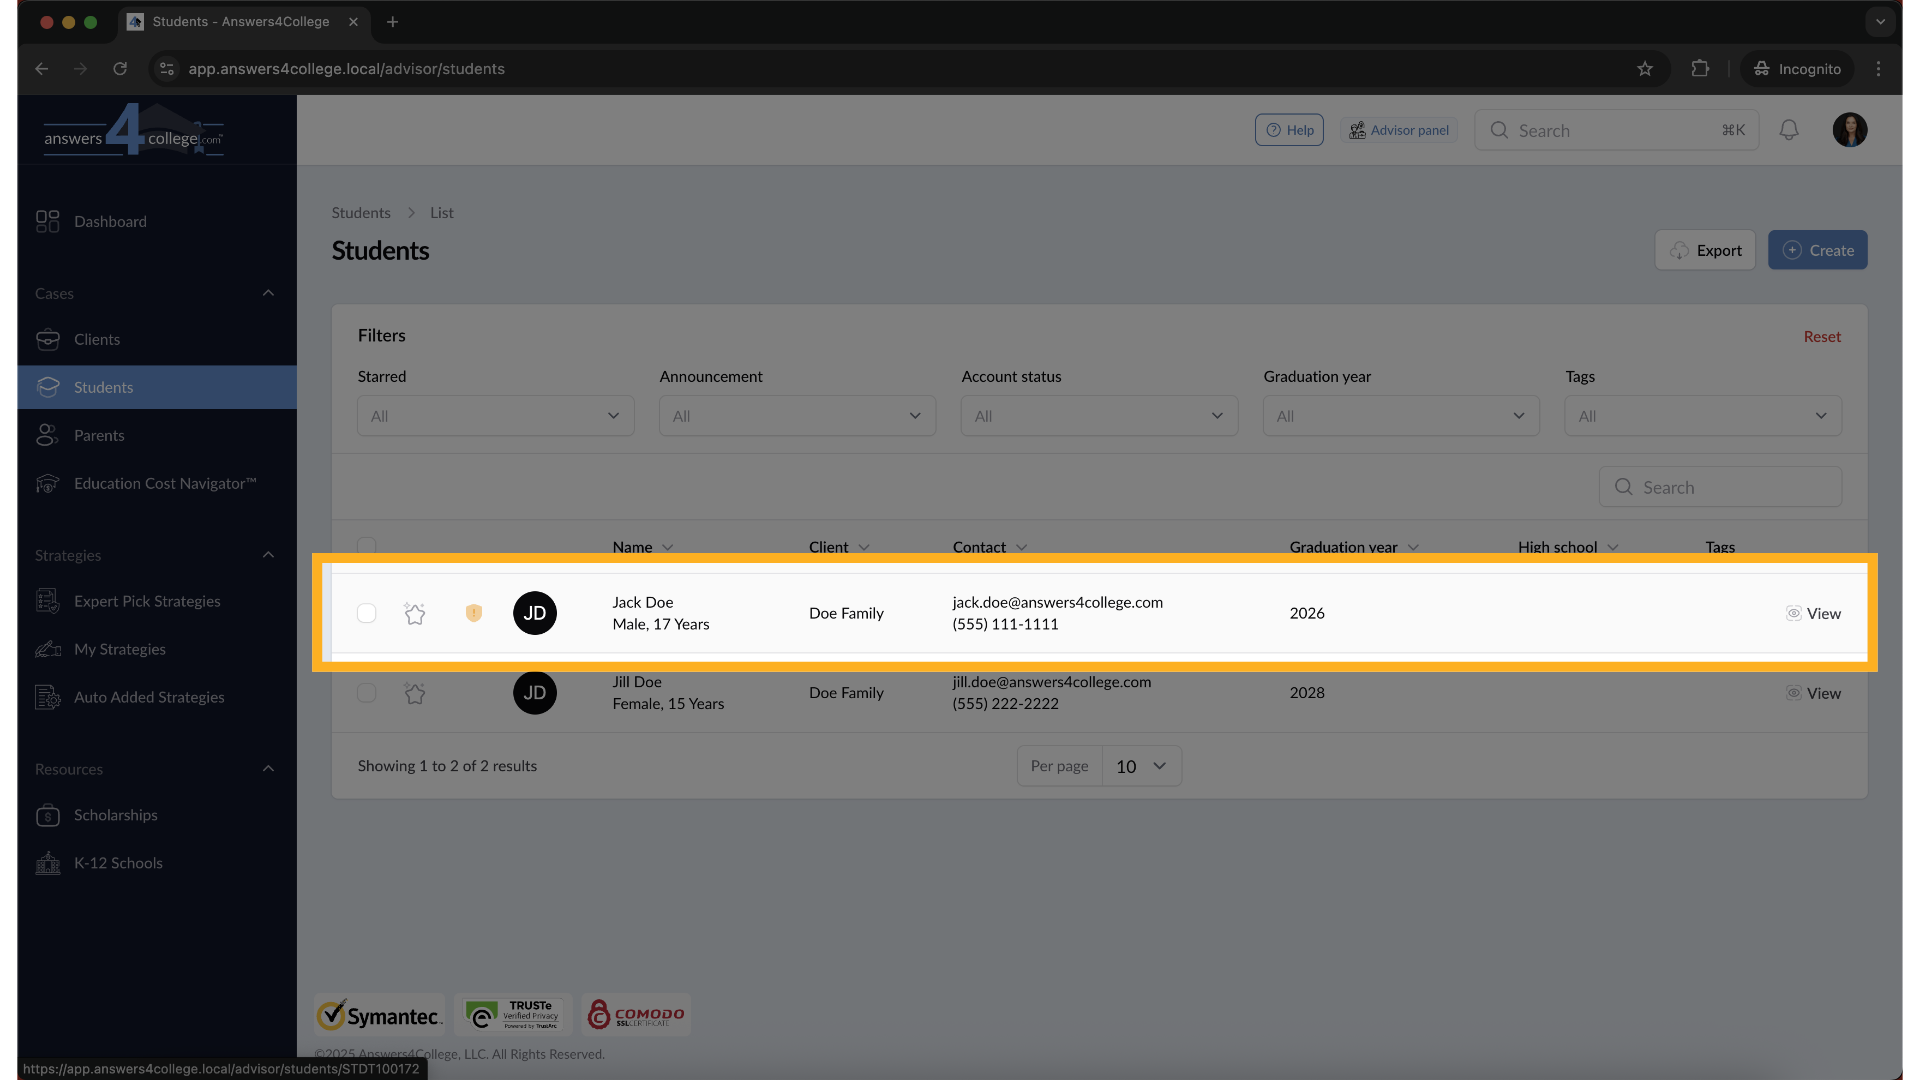The height and width of the screenshot is (1080, 1920).
Task: Check the Jack Doe row checkbox
Action: [367, 613]
